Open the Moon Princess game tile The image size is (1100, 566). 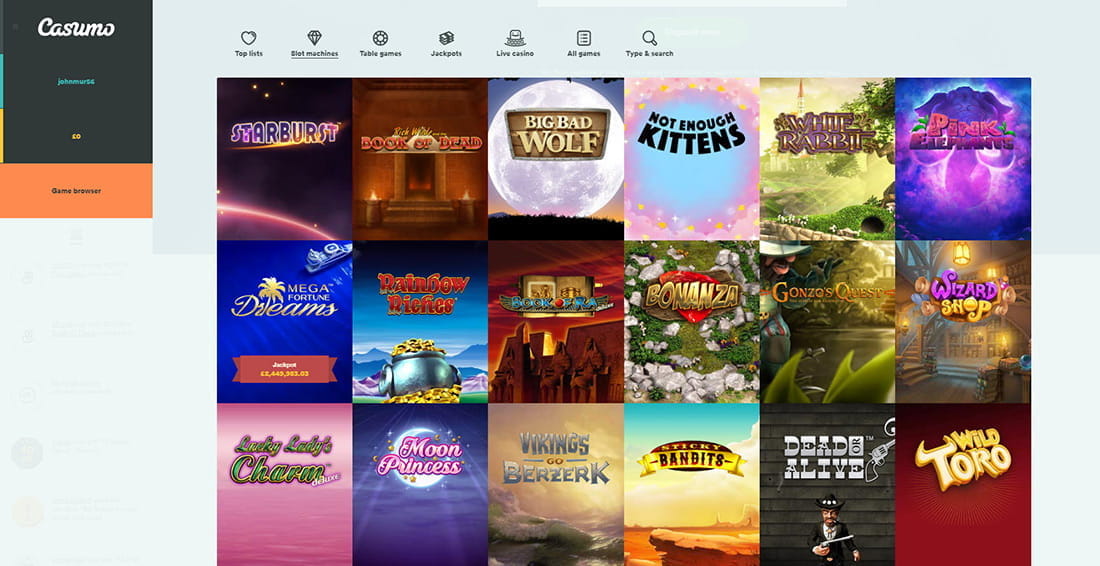[420, 485]
